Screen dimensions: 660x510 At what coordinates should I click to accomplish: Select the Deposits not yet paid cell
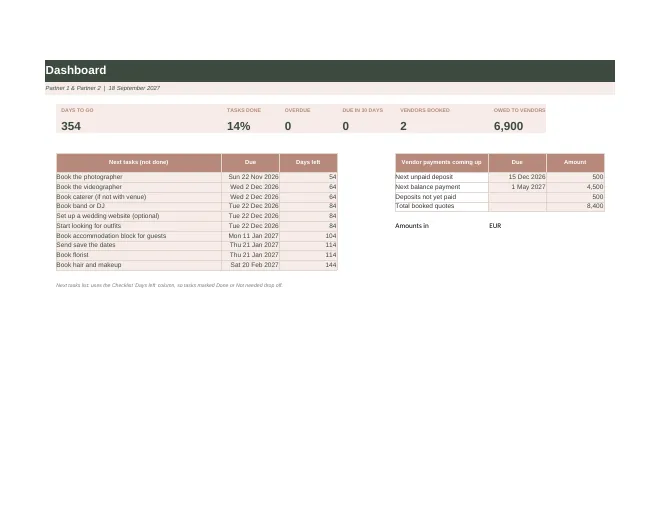(x=442, y=197)
